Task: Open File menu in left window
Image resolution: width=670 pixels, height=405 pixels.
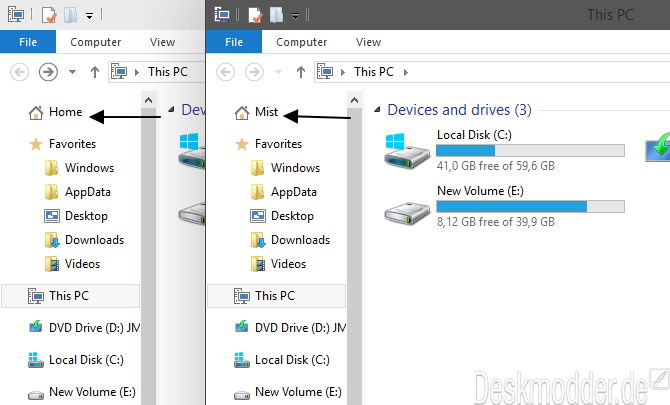Action: coord(28,42)
